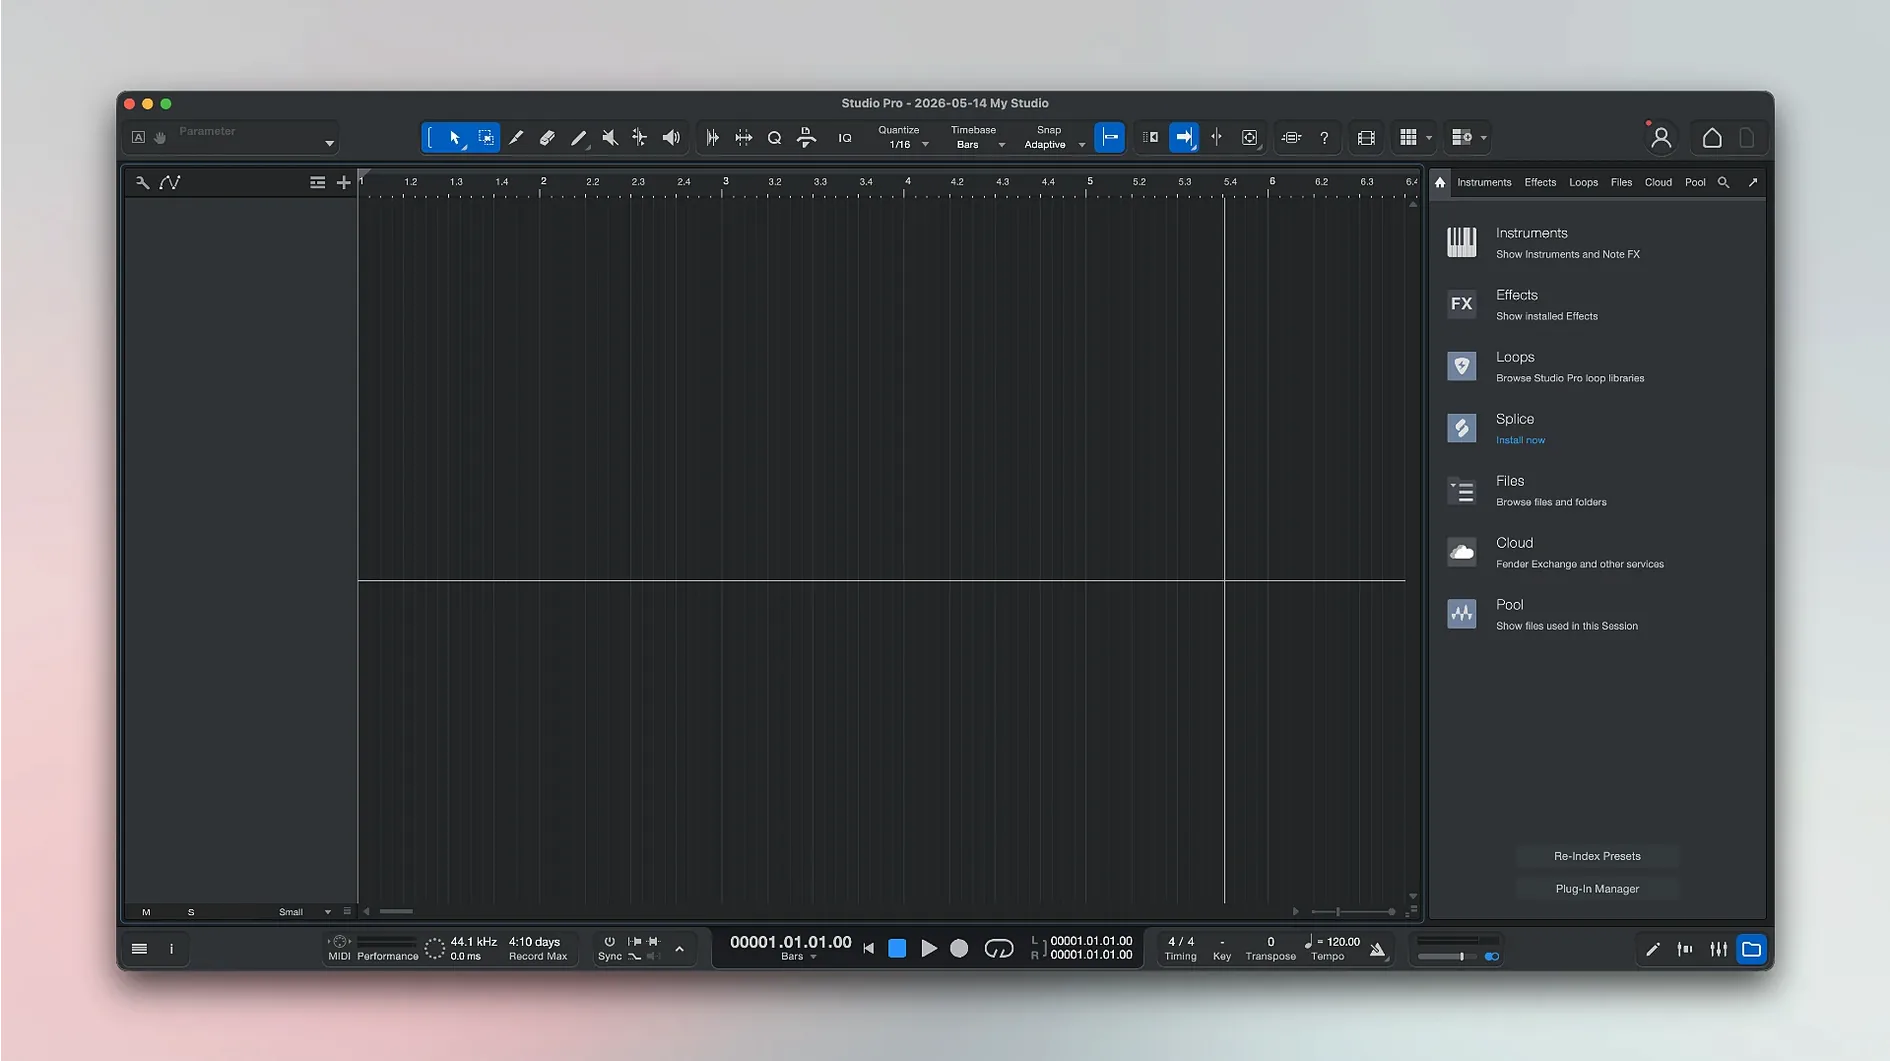
Task: Click the Splice Install now link
Action: (1520, 441)
